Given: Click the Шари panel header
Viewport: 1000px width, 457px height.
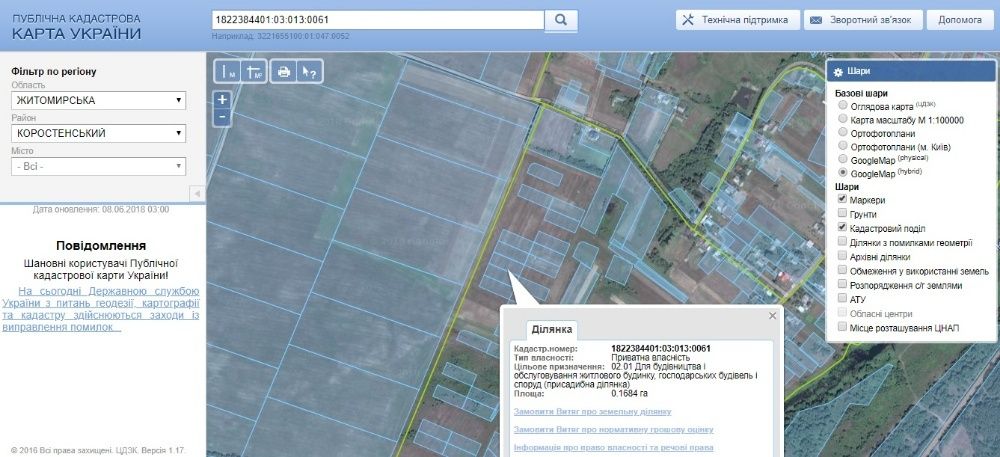Looking at the screenshot, I should tap(911, 71).
